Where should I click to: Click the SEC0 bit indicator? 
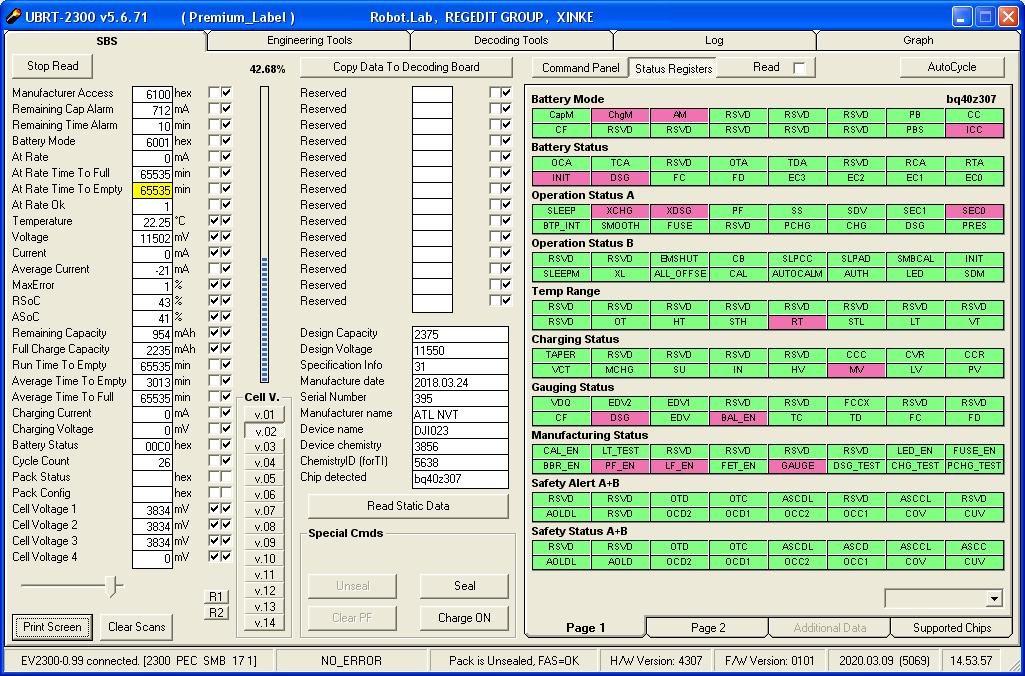coord(974,211)
